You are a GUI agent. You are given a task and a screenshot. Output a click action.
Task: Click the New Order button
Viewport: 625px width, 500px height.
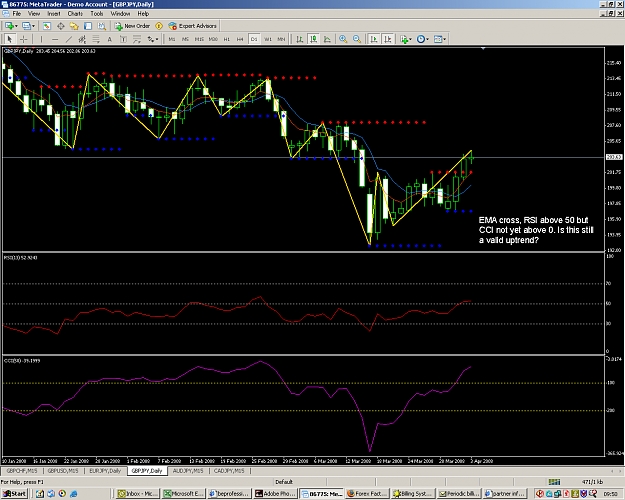tap(132, 26)
